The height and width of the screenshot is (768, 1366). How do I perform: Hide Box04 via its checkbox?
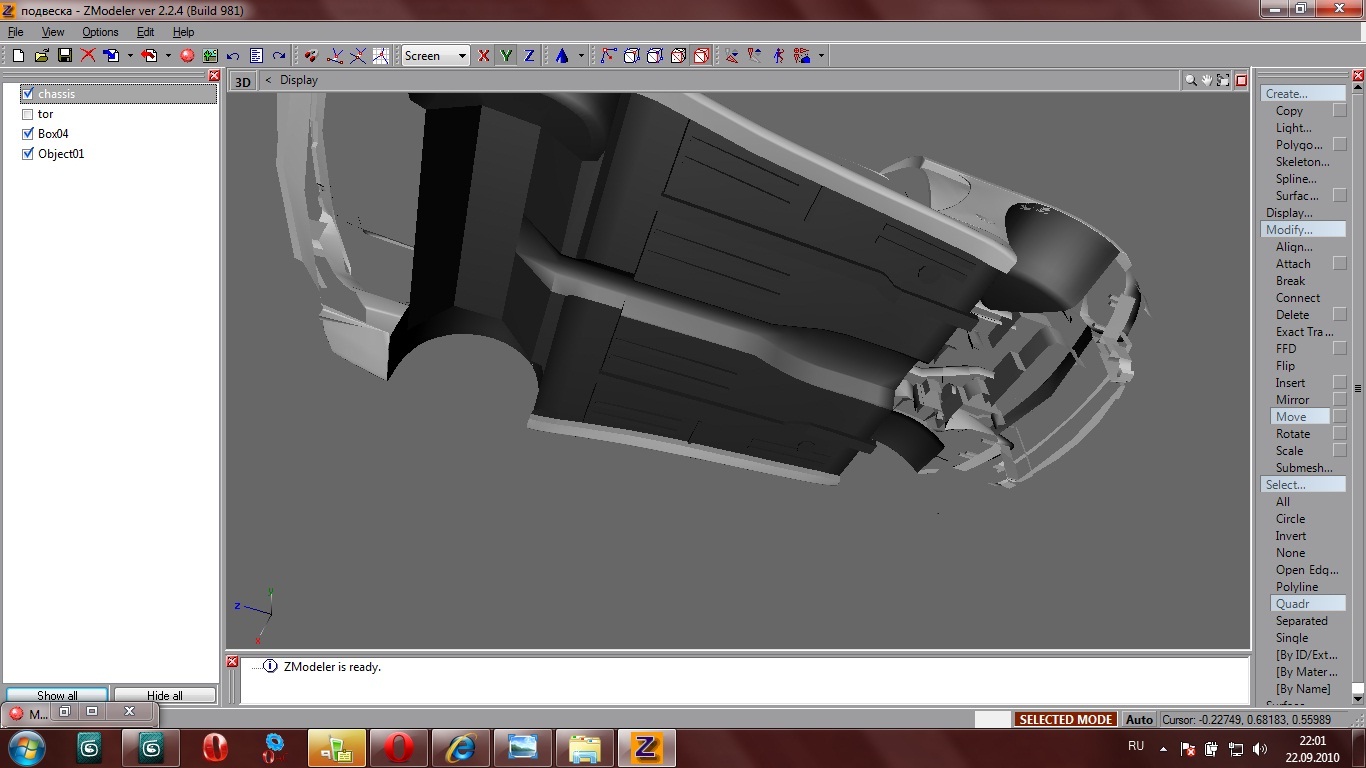coord(28,134)
